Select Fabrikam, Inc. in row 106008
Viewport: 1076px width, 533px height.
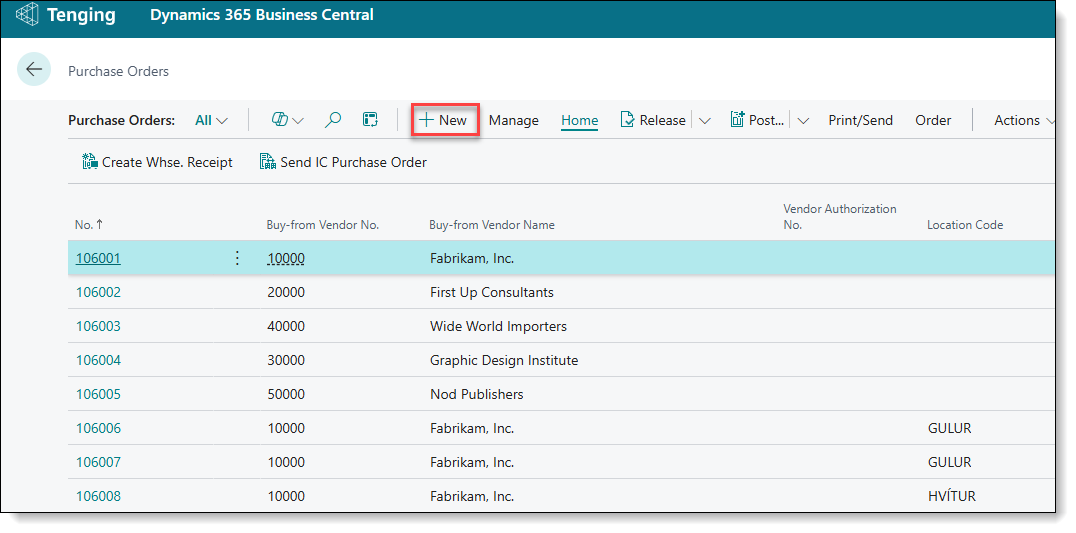click(471, 496)
